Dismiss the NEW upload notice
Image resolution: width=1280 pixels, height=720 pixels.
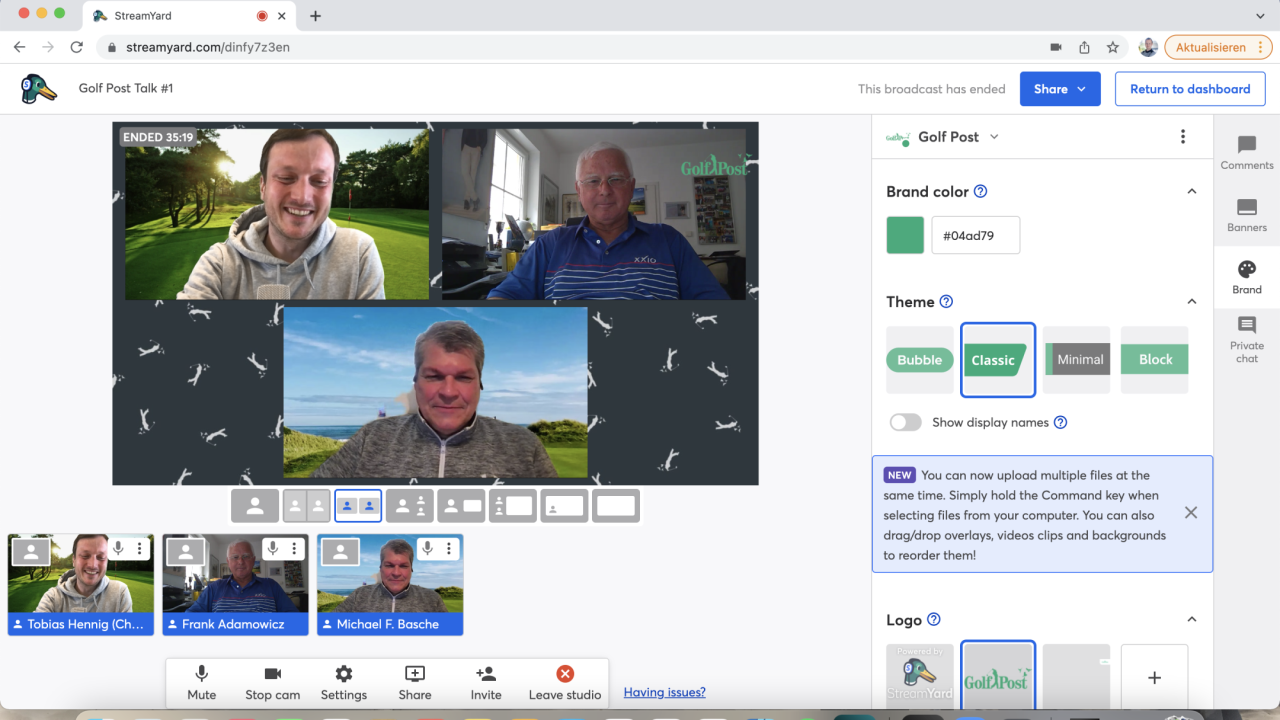(1191, 513)
